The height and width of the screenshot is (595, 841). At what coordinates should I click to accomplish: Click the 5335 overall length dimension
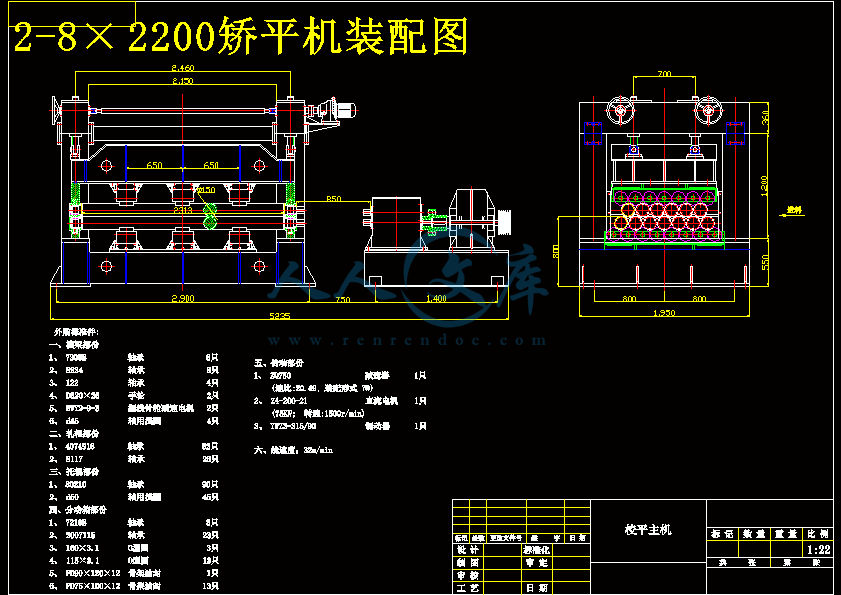[x=281, y=316]
